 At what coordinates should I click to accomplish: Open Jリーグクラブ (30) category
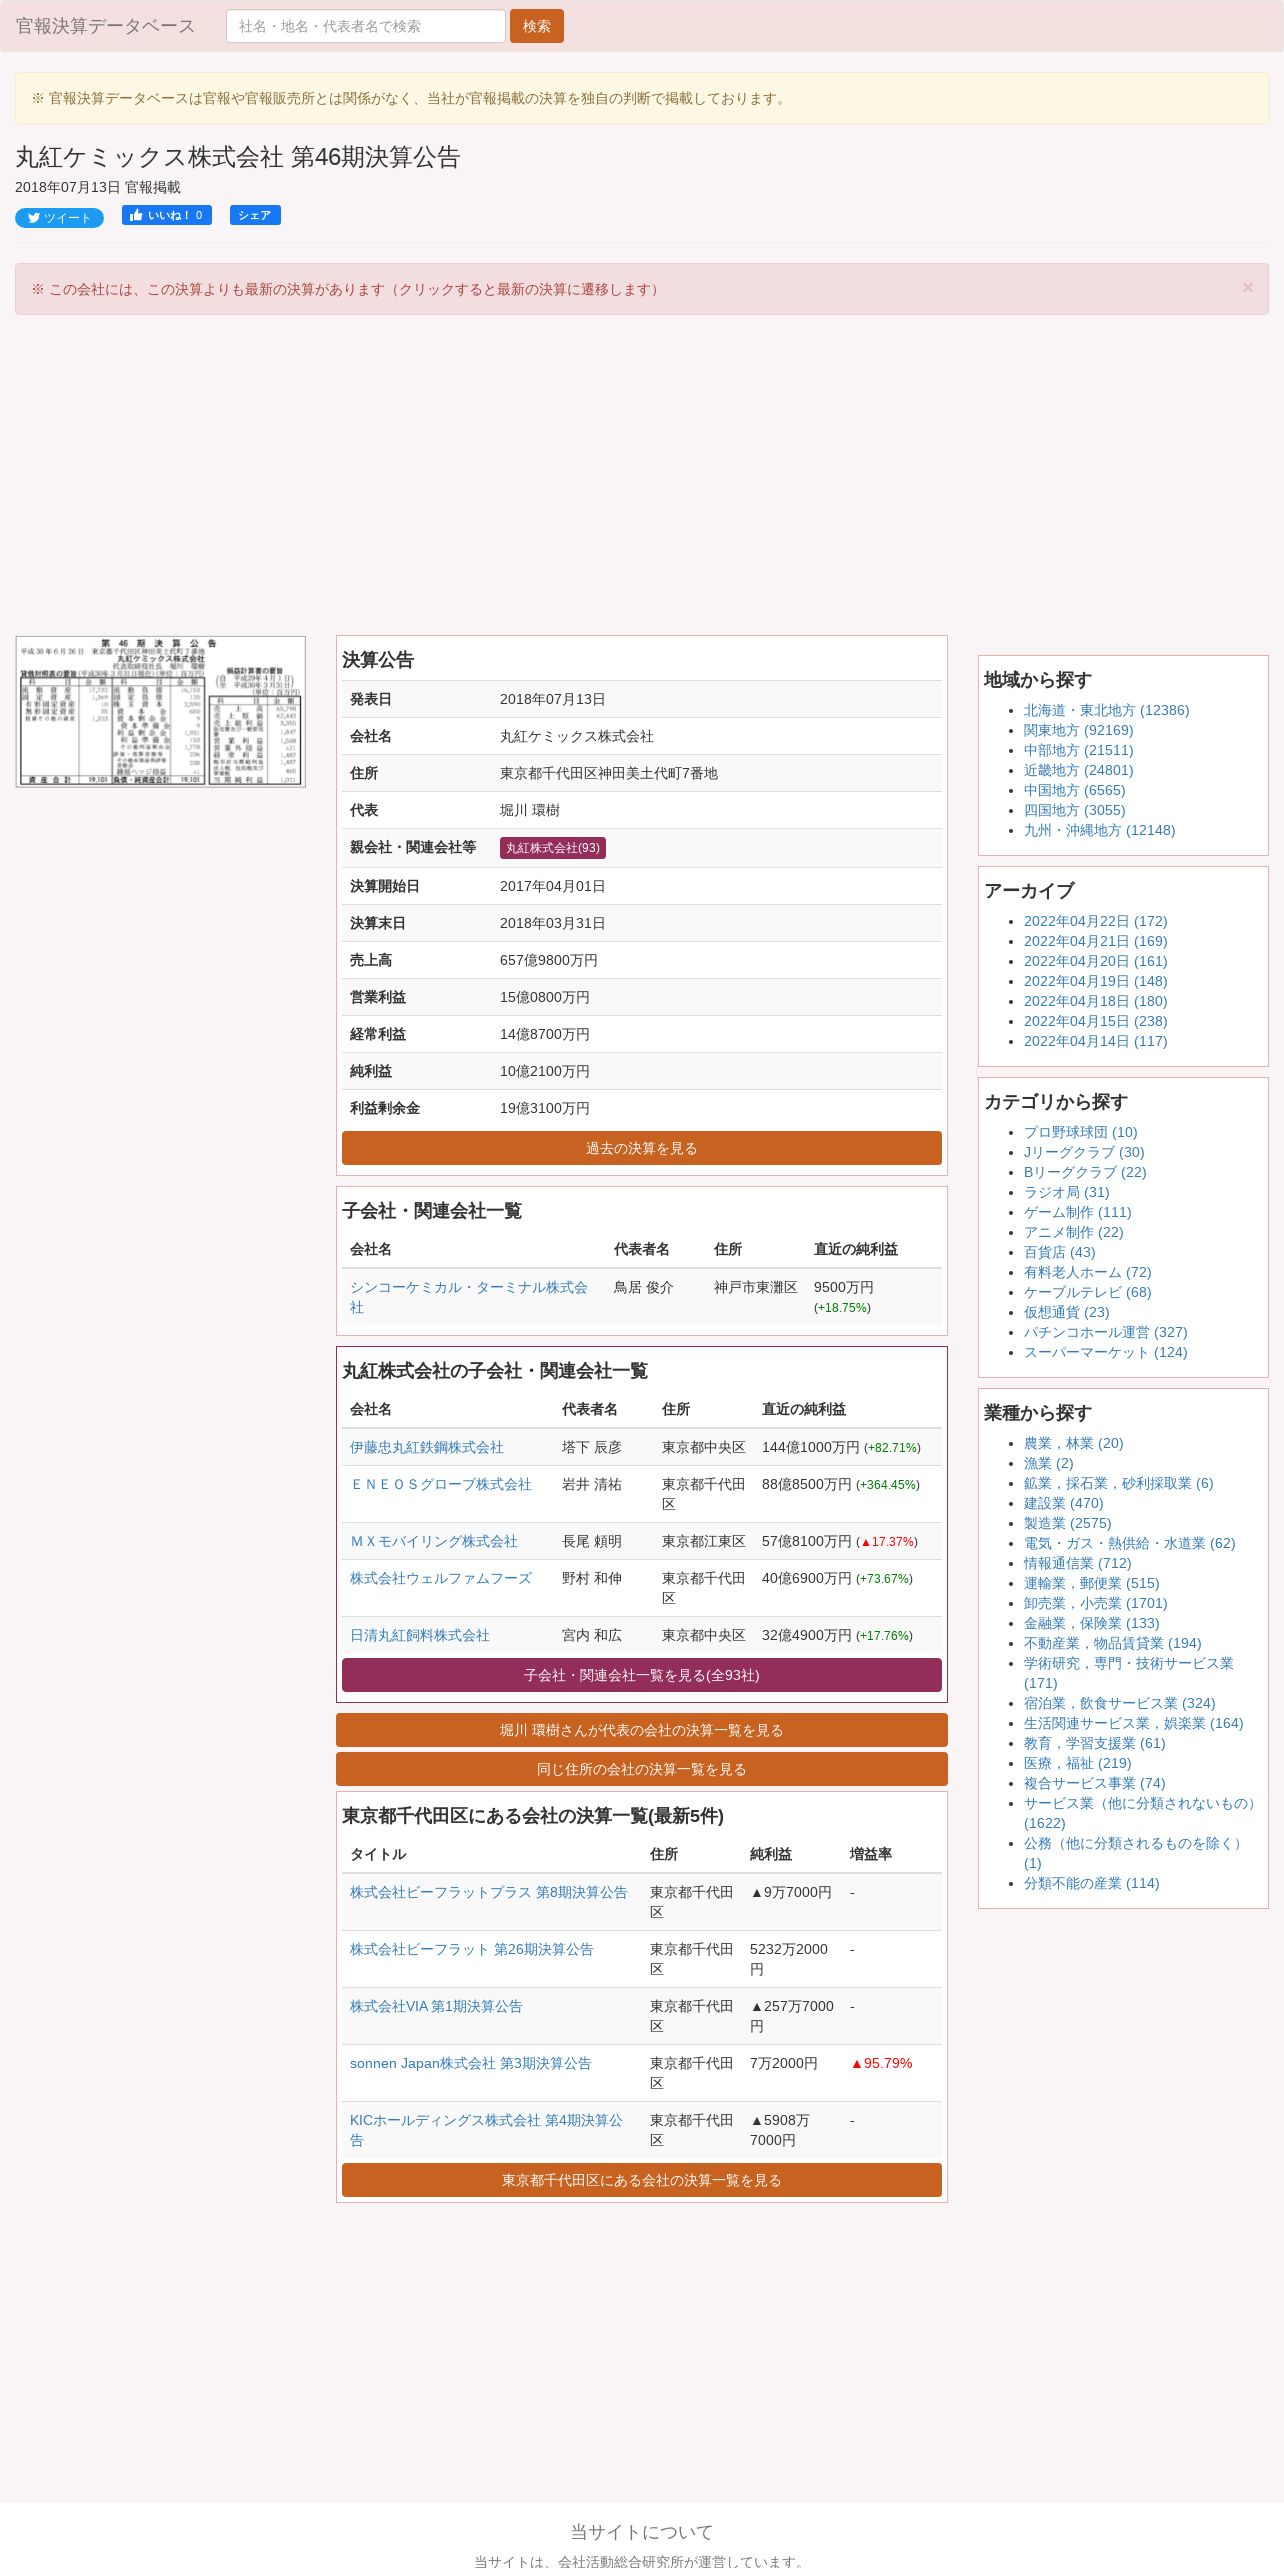pyautogui.click(x=1084, y=1152)
